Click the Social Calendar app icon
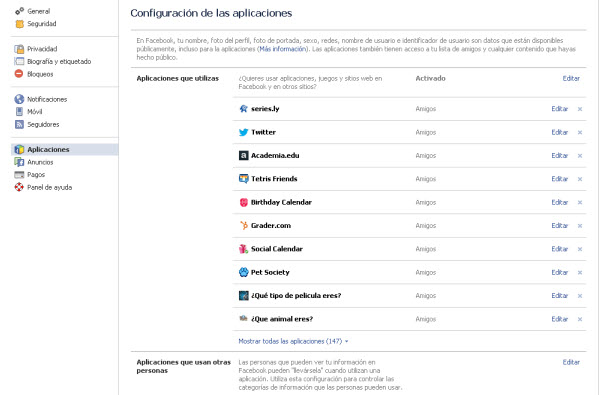This screenshot has width=599, height=395. coord(243,249)
